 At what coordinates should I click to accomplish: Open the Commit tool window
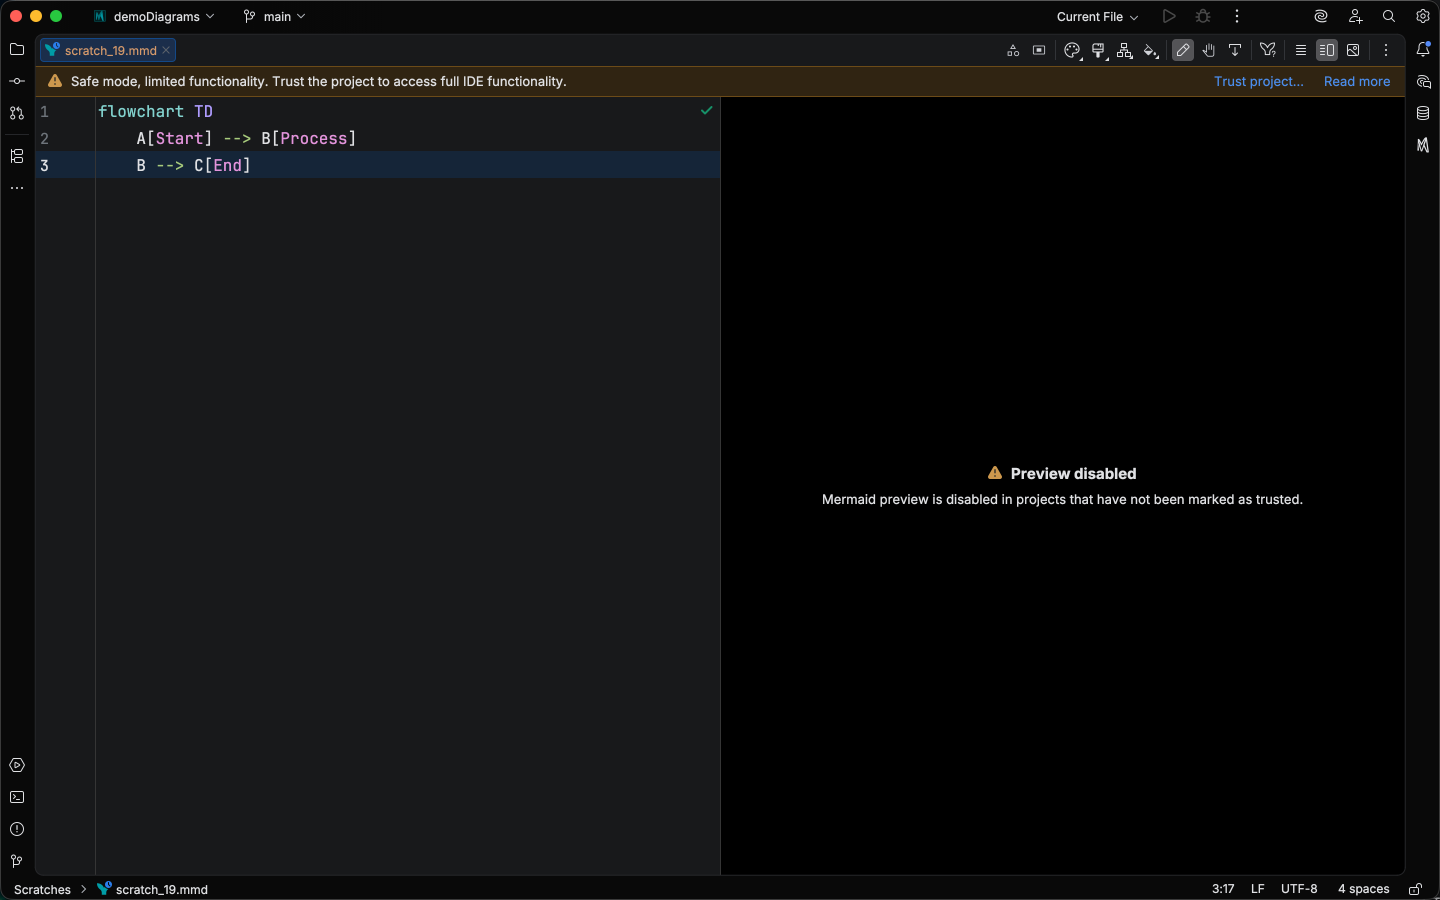pos(16,81)
